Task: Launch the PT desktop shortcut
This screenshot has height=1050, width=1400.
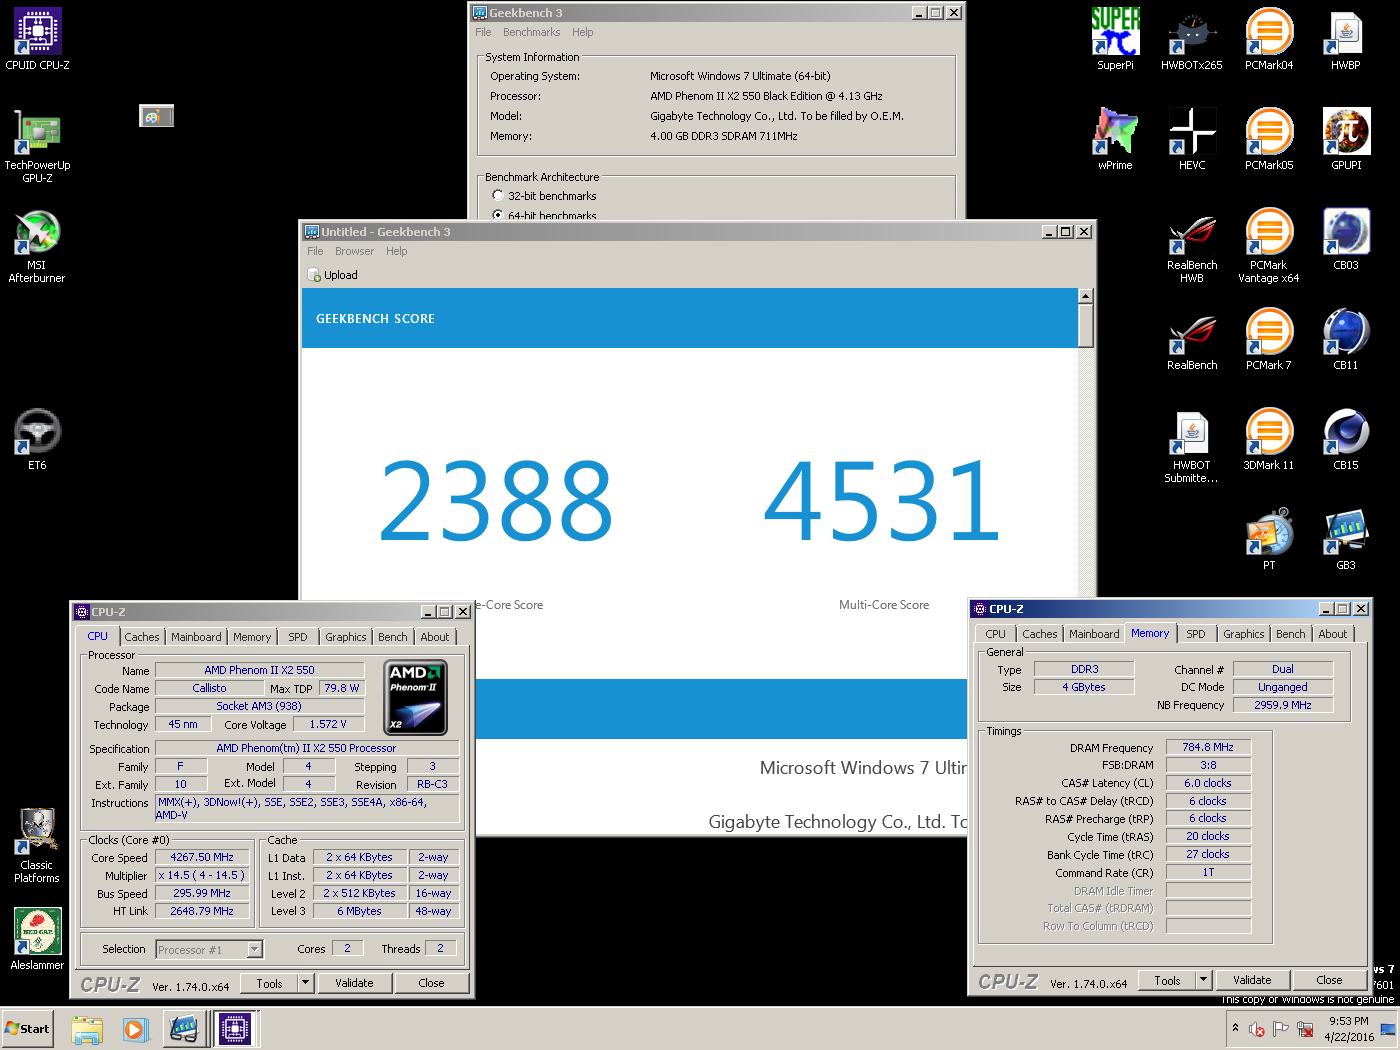Action: 1269,539
